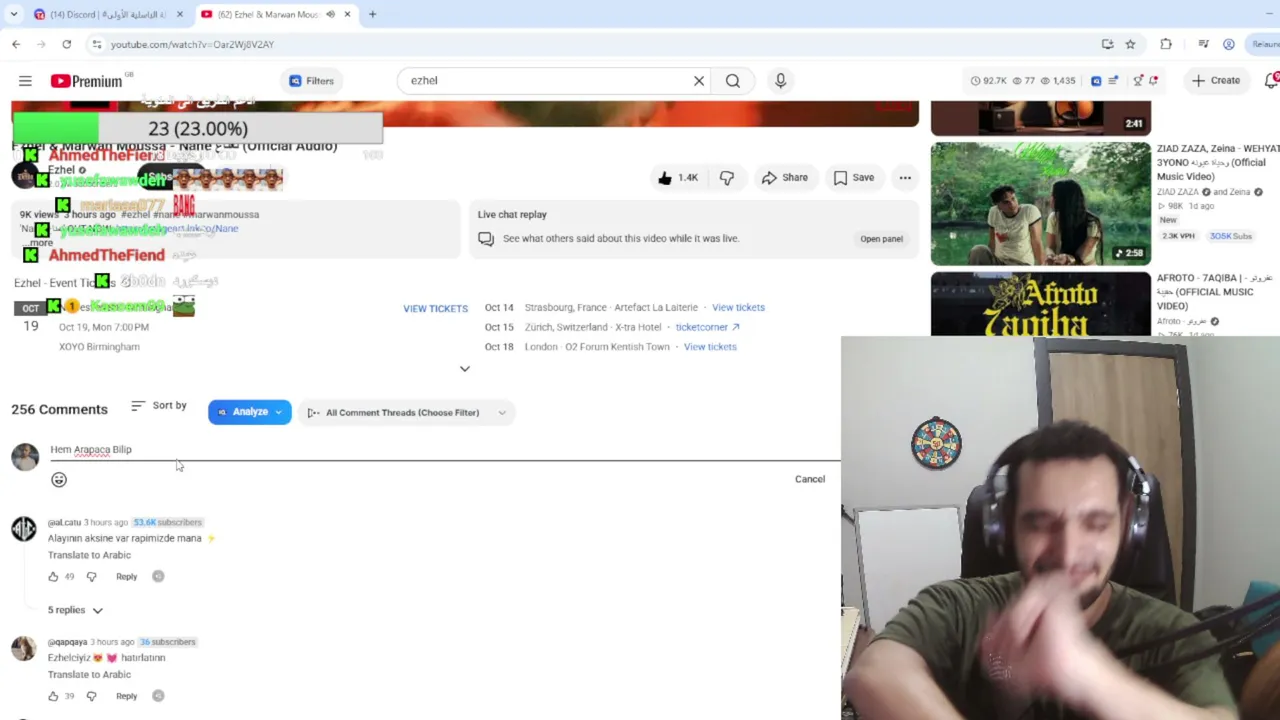Go to YouTube Premium home logo

[86, 81]
